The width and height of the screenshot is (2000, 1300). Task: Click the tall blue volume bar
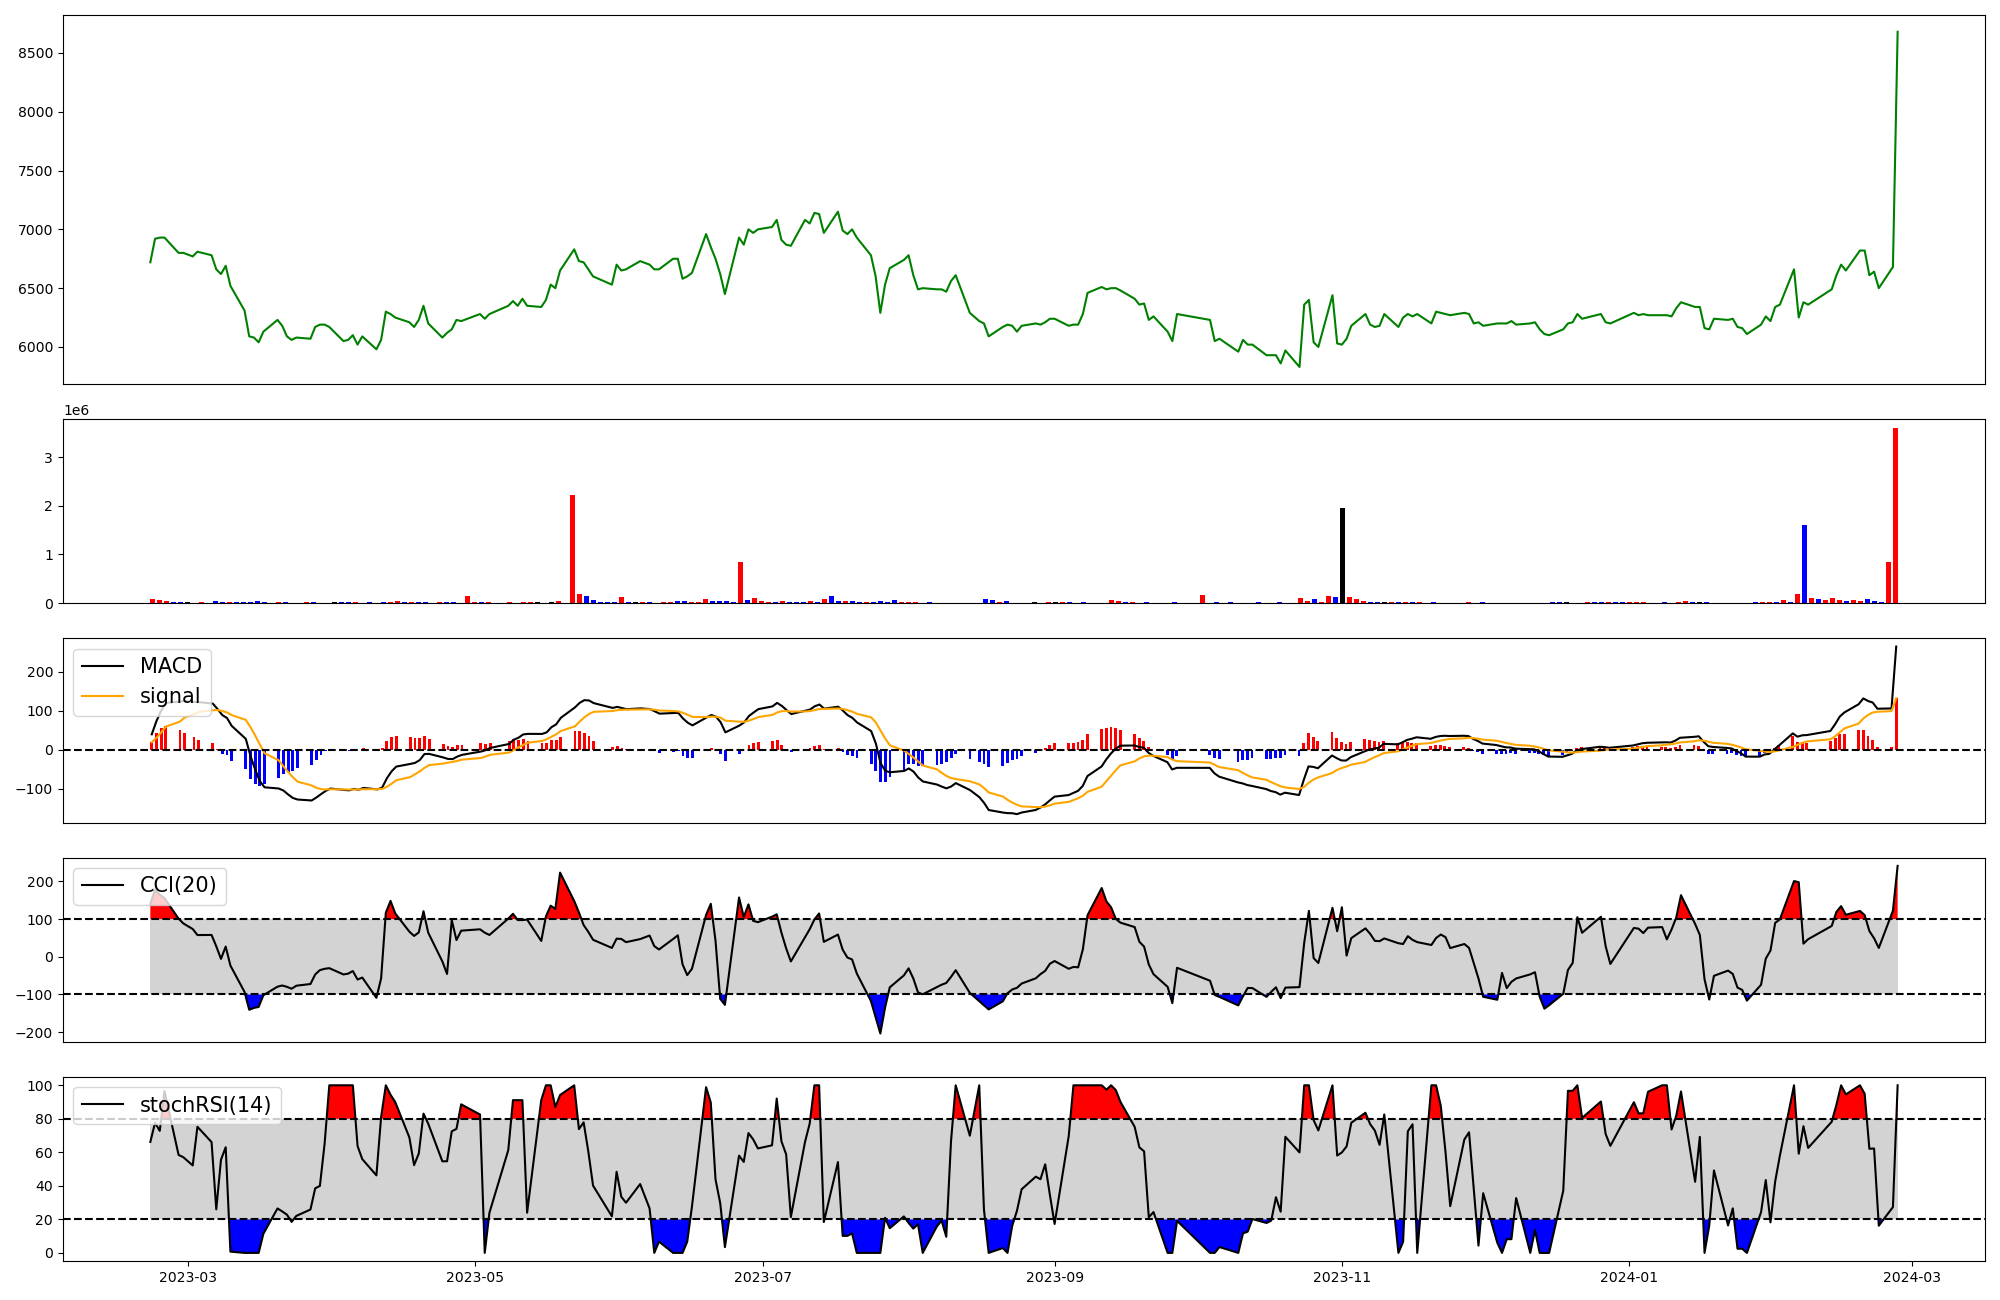pyautogui.click(x=1804, y=564)
